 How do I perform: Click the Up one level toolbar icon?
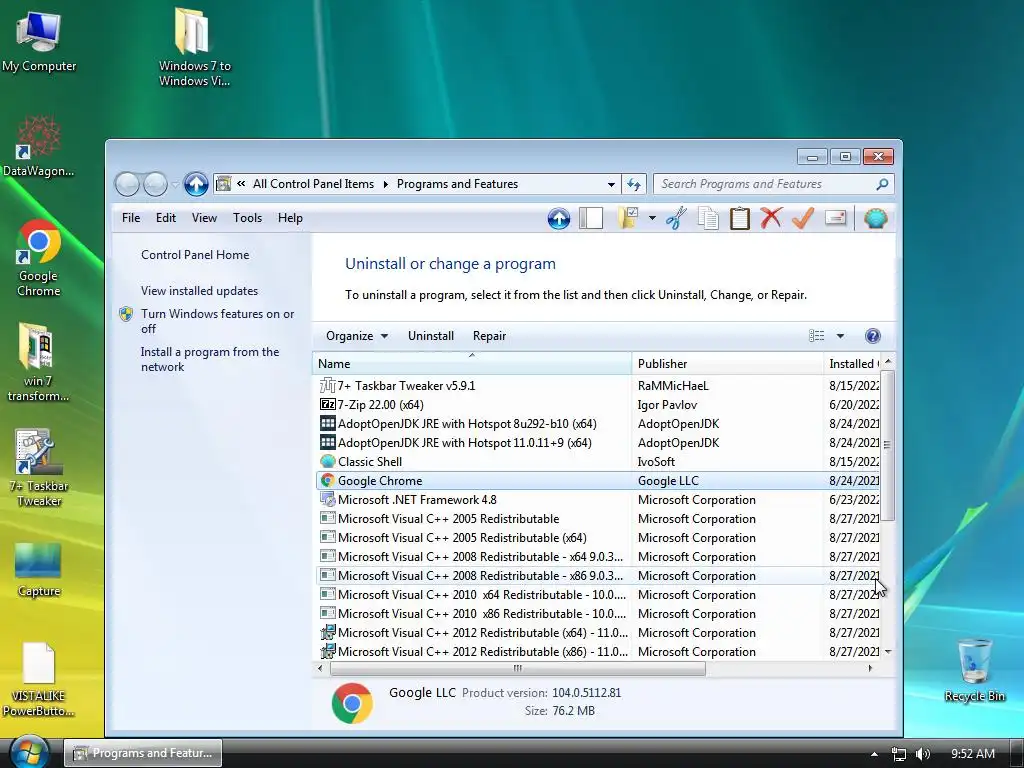558,218
